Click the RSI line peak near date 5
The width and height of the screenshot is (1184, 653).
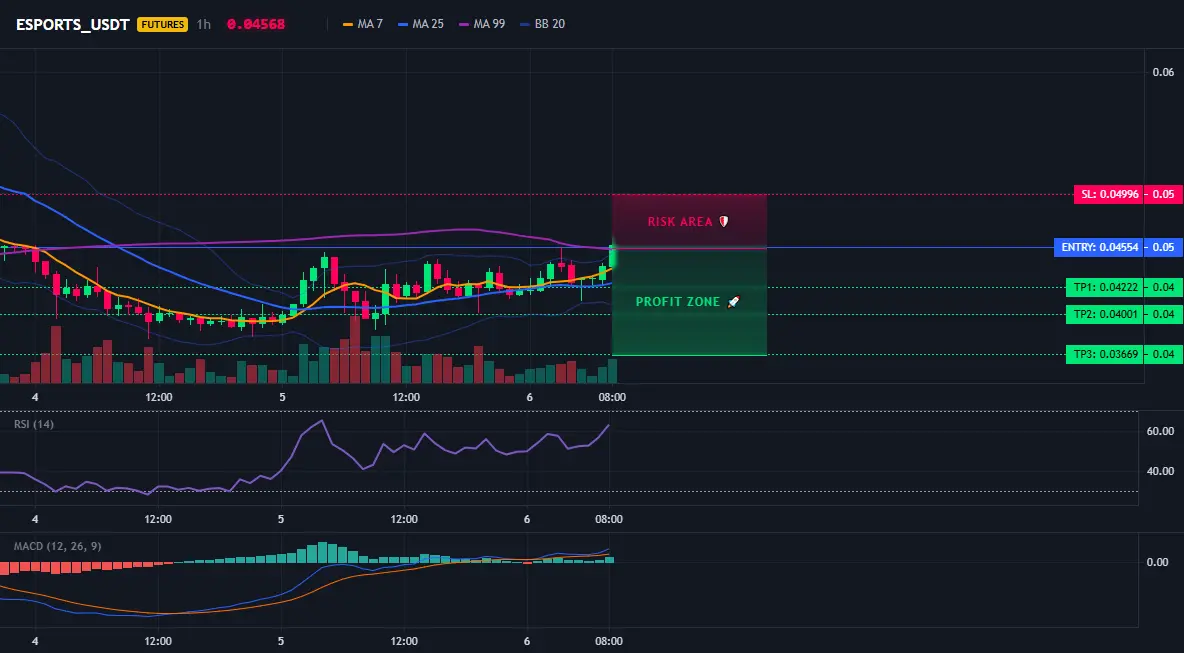[322, 420]
